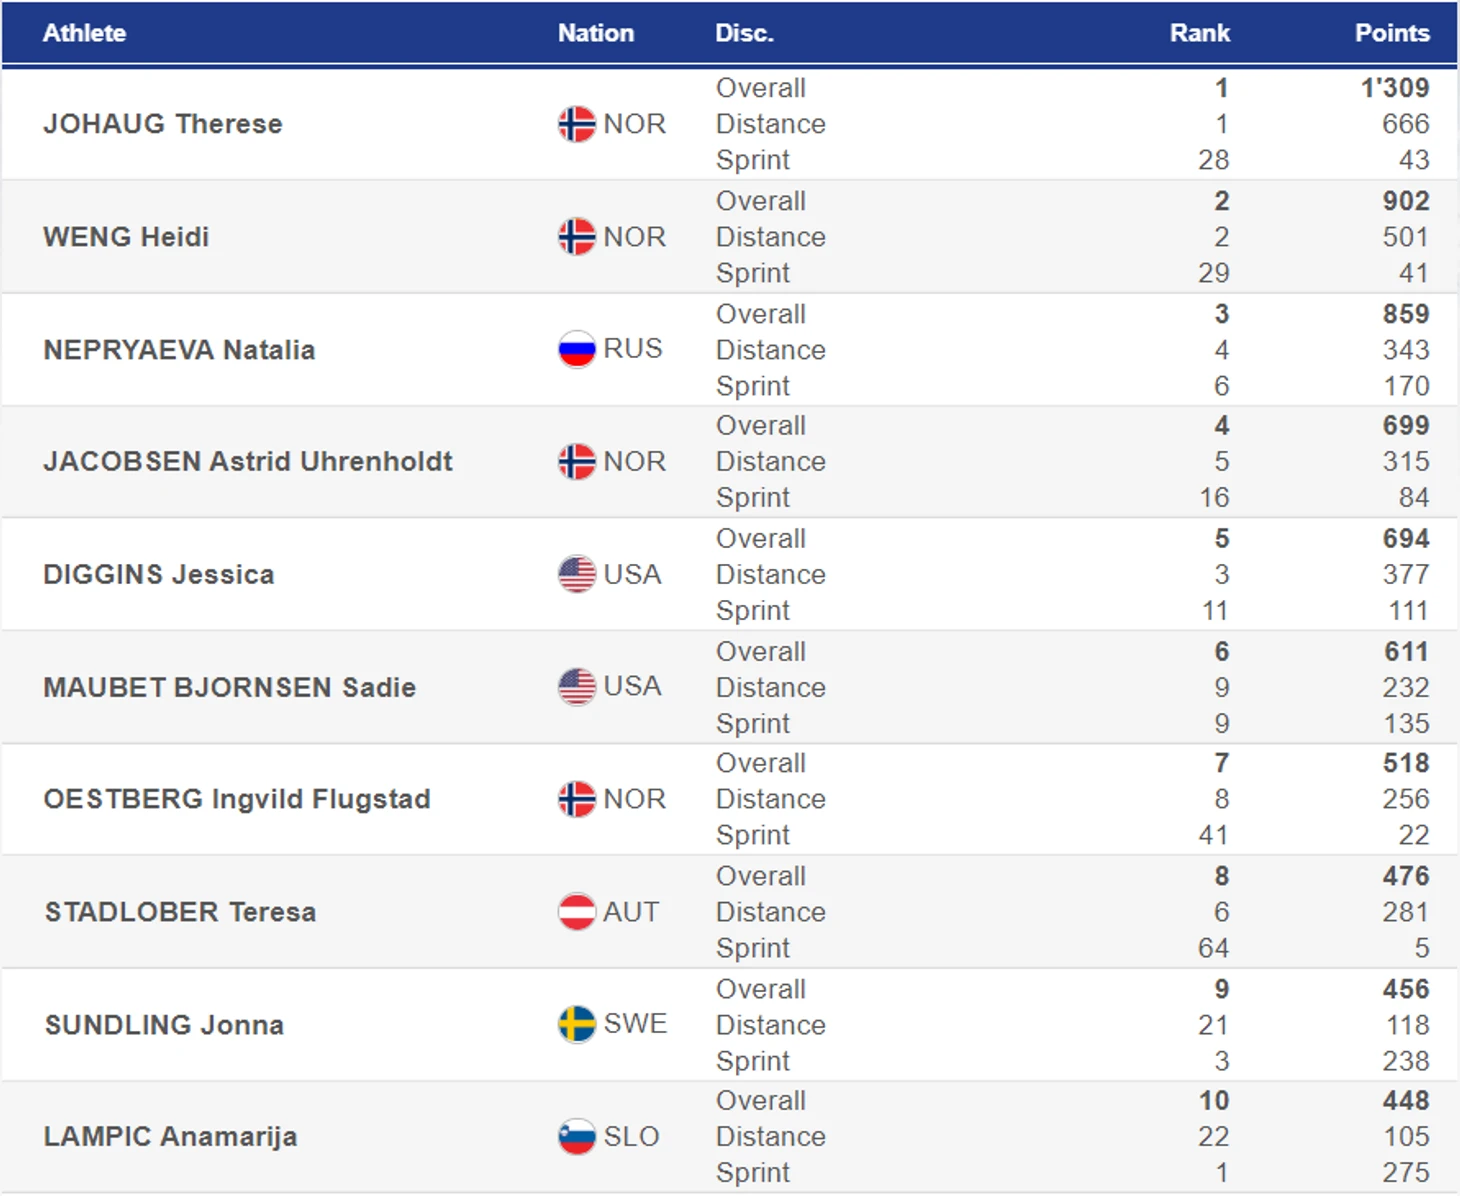Click Johaug's overall points value 1'309
The height and width of the screenshot is (1196, 1460).
[x=1394, y=88]
